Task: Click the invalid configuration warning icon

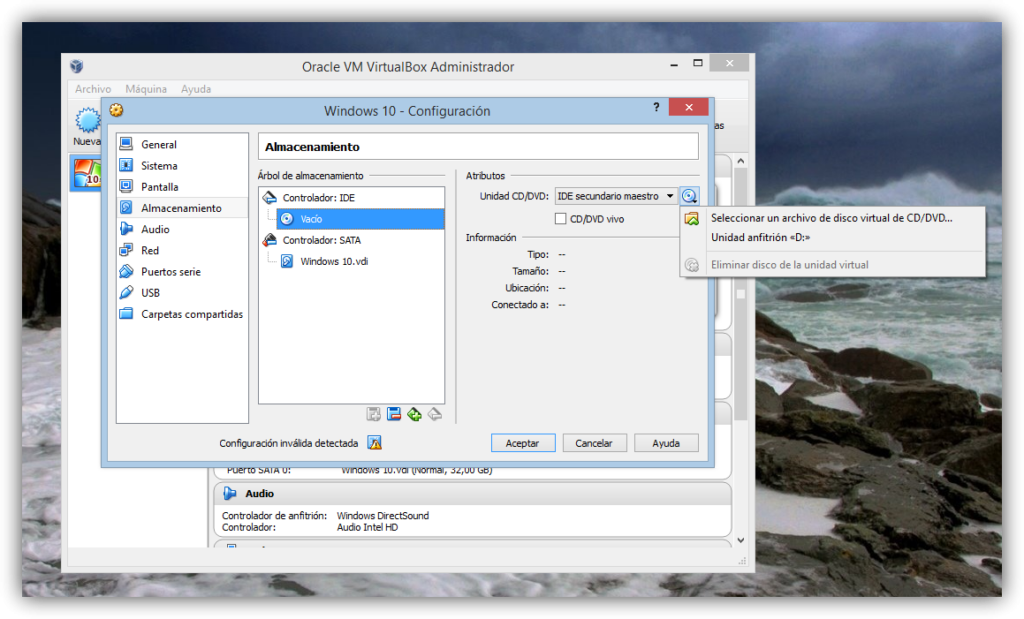Action: (x=375, y=443)
